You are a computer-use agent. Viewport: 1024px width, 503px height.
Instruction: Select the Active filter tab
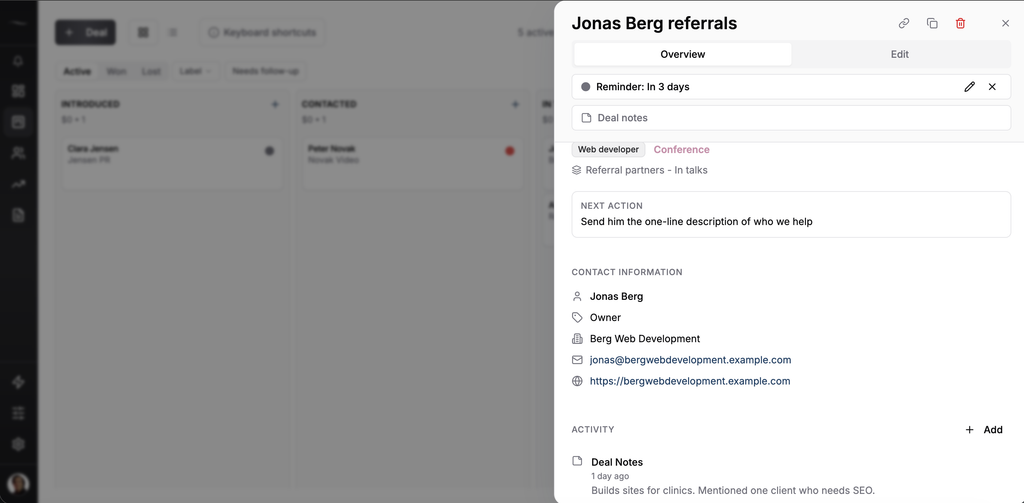point(77,71)
